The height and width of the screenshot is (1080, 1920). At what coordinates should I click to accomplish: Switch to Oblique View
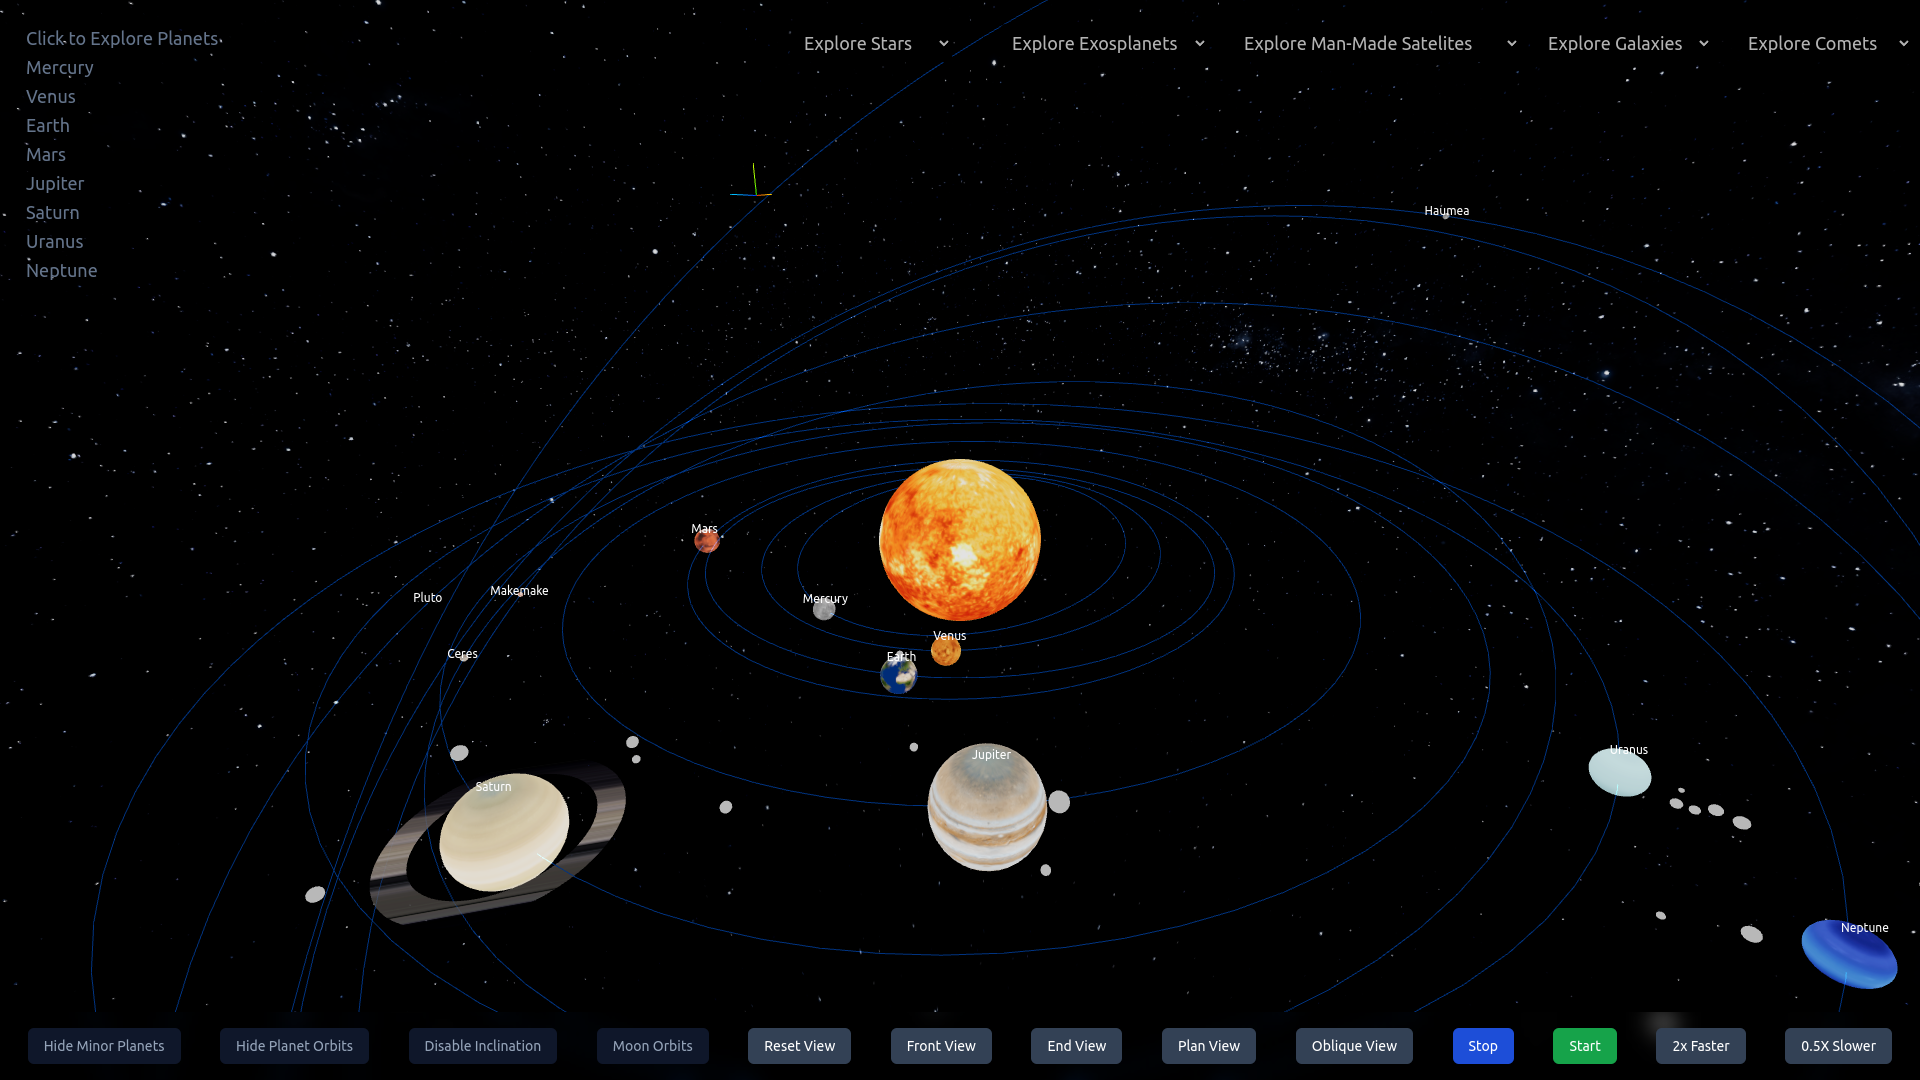tap(1354, 1046)
